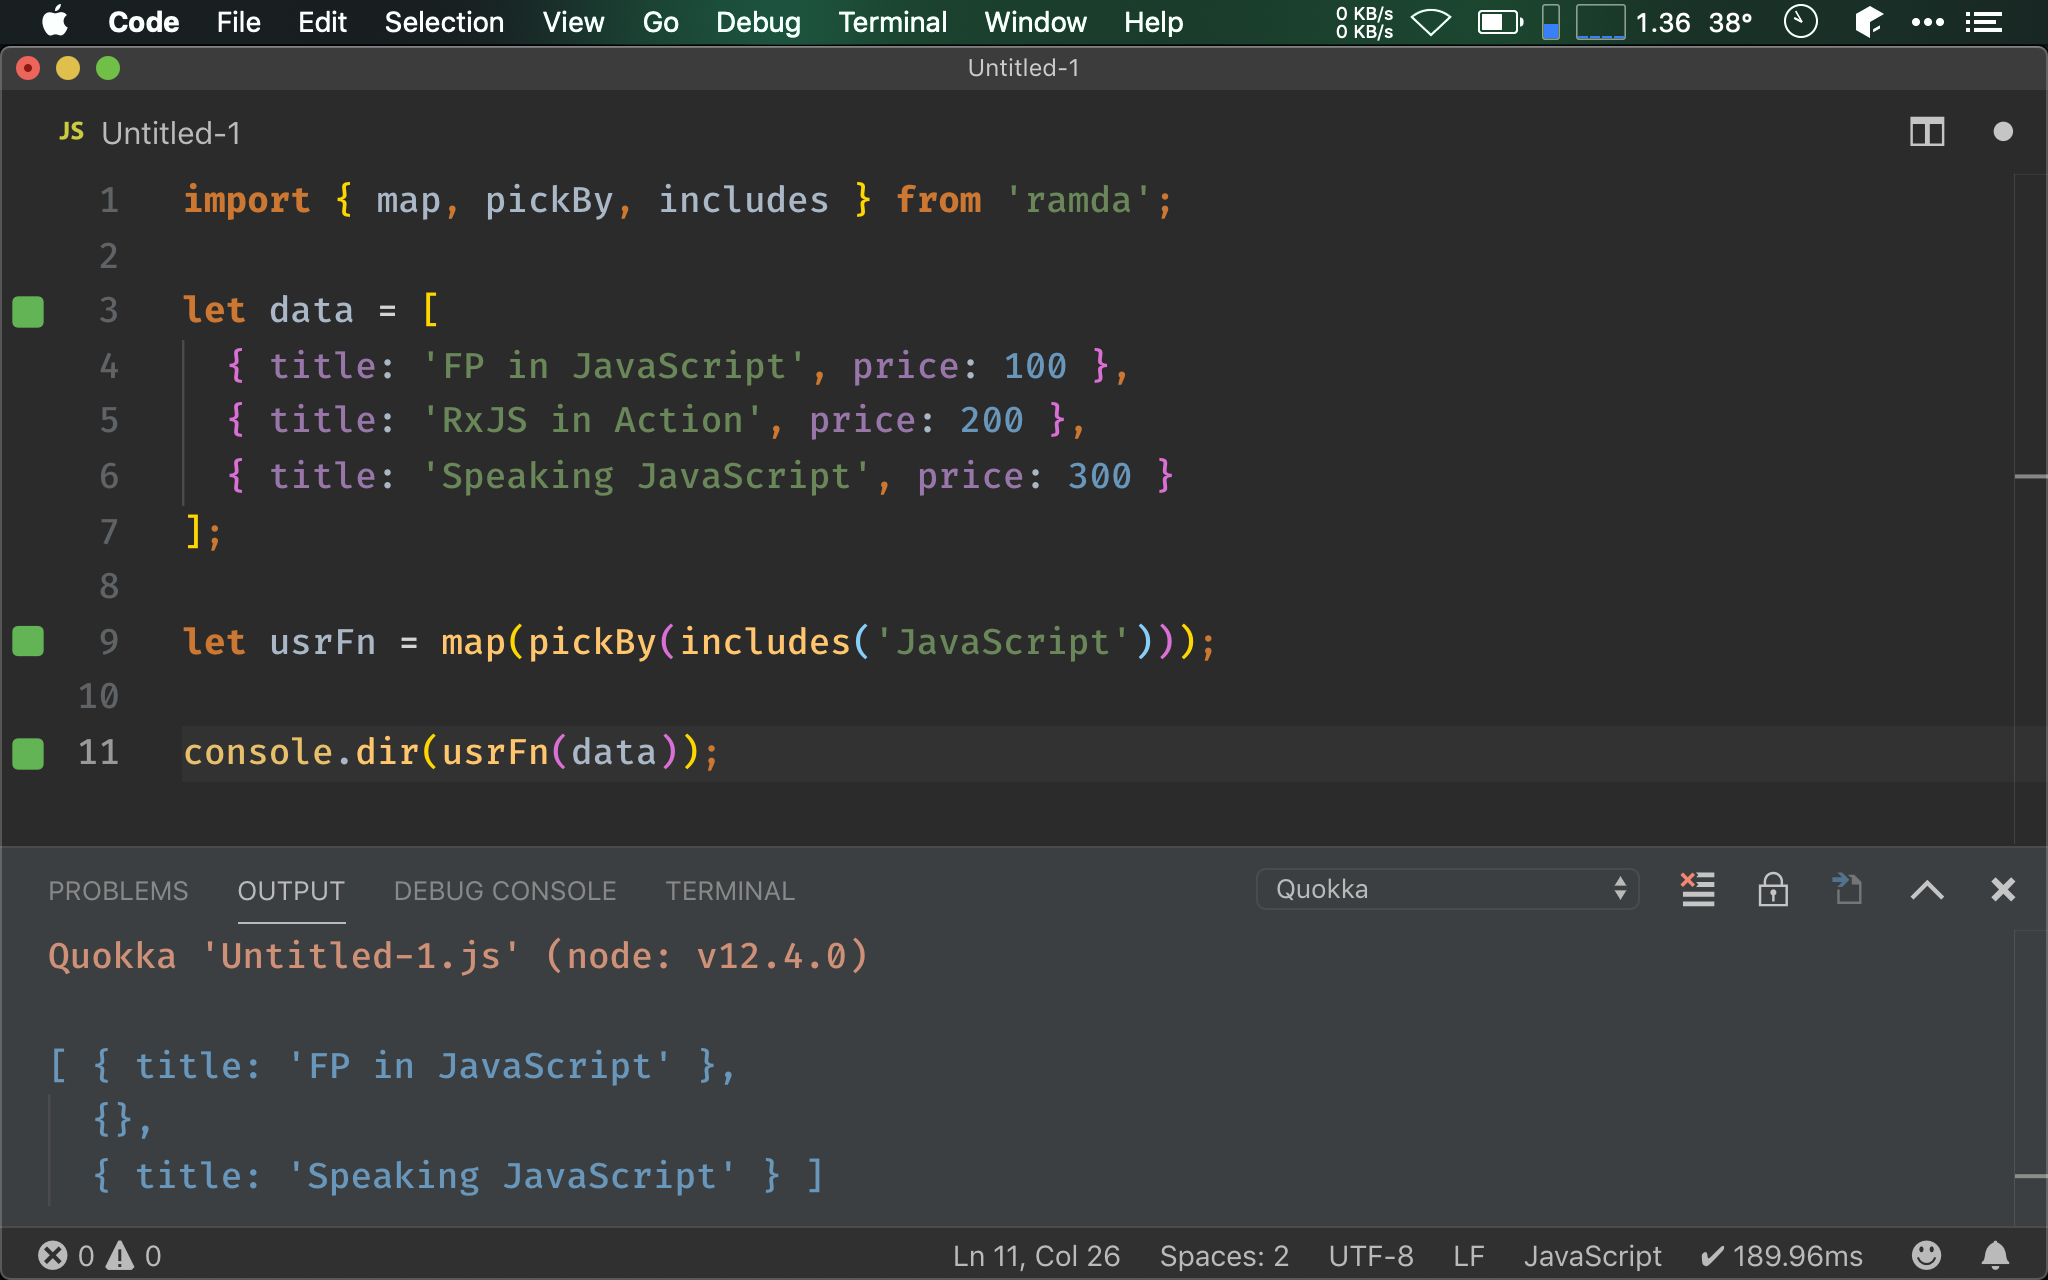Open the Quokka output channel dropdown
Viewport: 2048px width, 1280px height.
click(1447, 889)
